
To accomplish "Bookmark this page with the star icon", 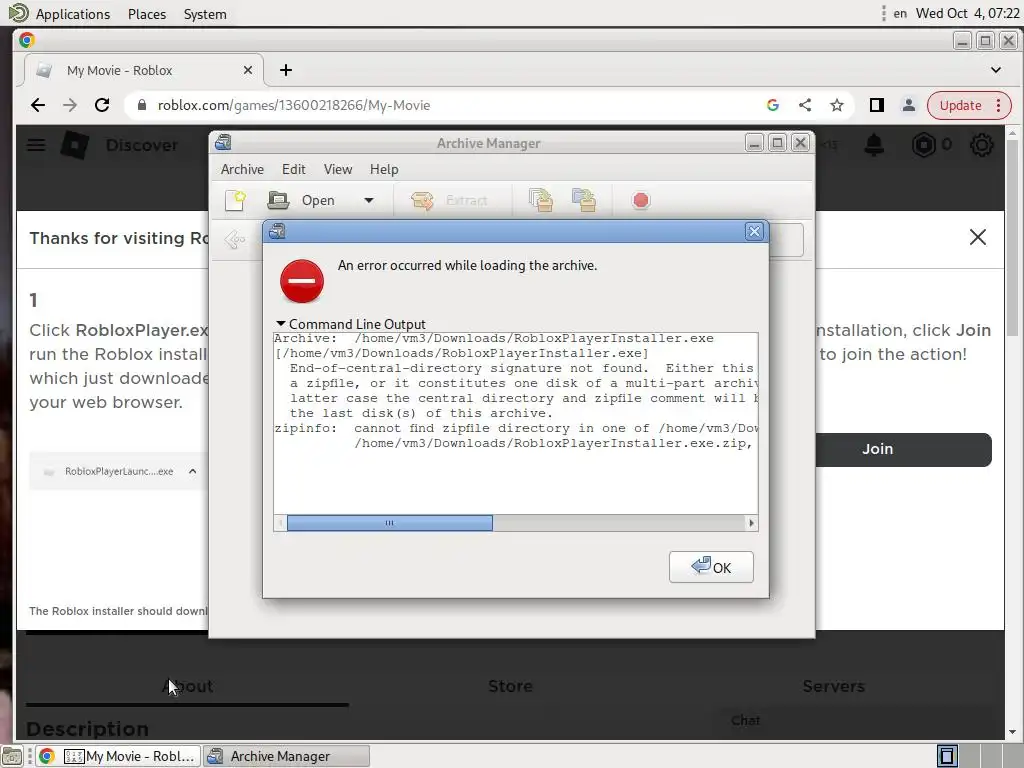I will (837, 105).
